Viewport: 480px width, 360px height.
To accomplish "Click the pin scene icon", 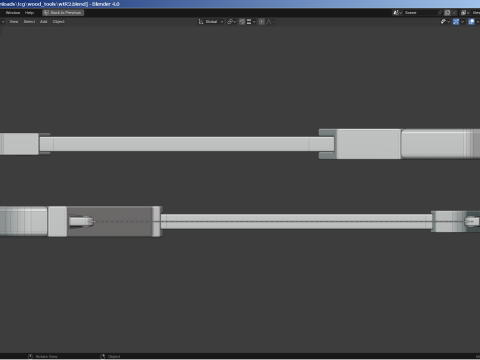I will coord(440,13).
